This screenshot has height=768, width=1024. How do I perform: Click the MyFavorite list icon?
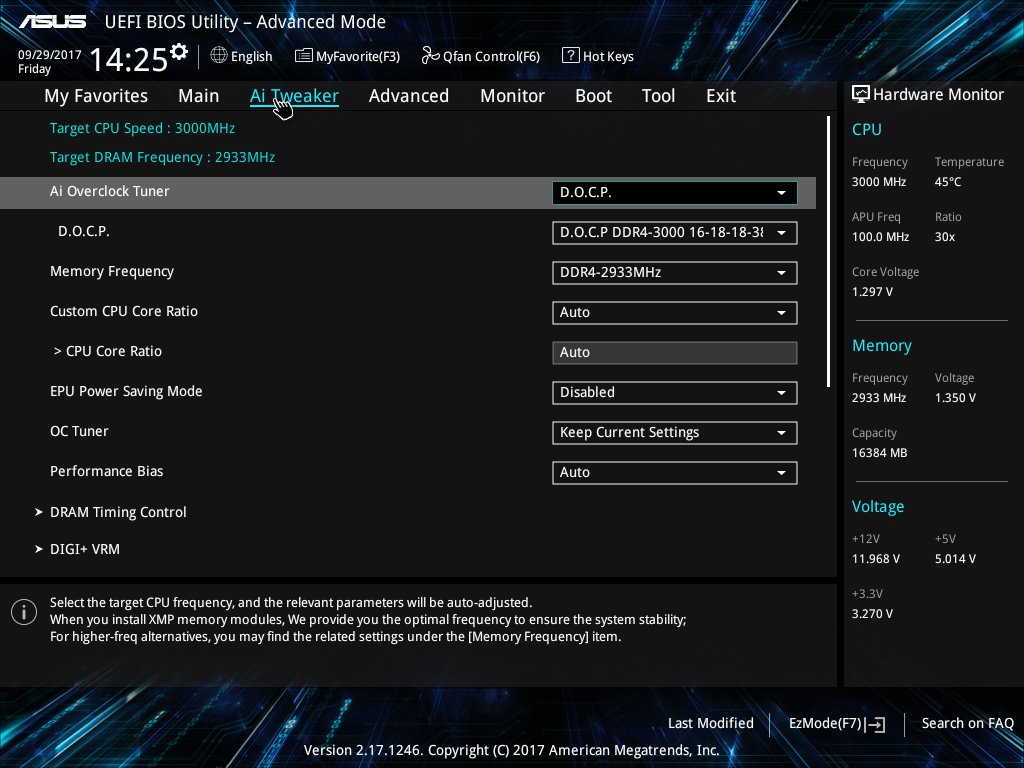[x=304, y=56]
